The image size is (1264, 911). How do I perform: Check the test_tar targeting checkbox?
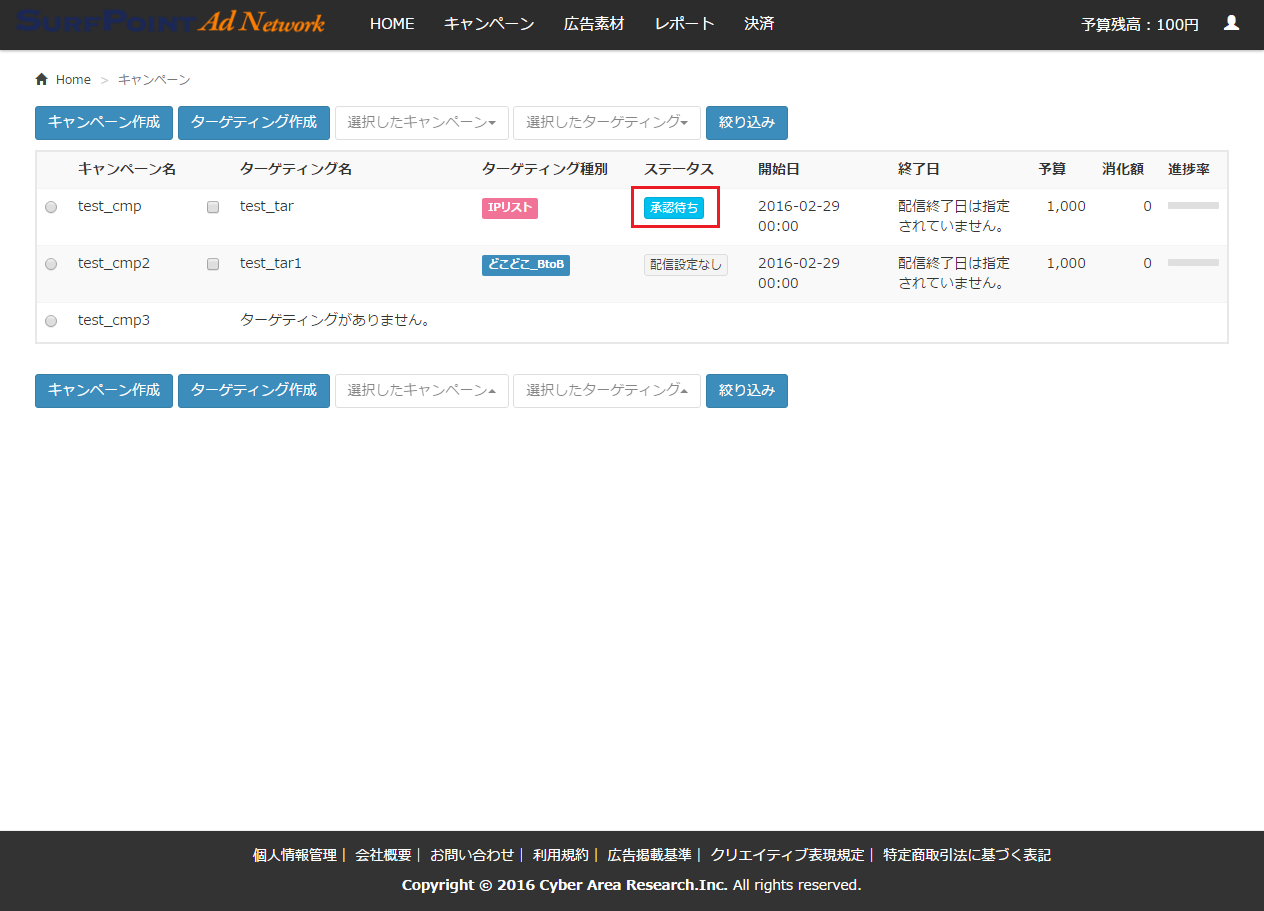(x=213, y=207)
